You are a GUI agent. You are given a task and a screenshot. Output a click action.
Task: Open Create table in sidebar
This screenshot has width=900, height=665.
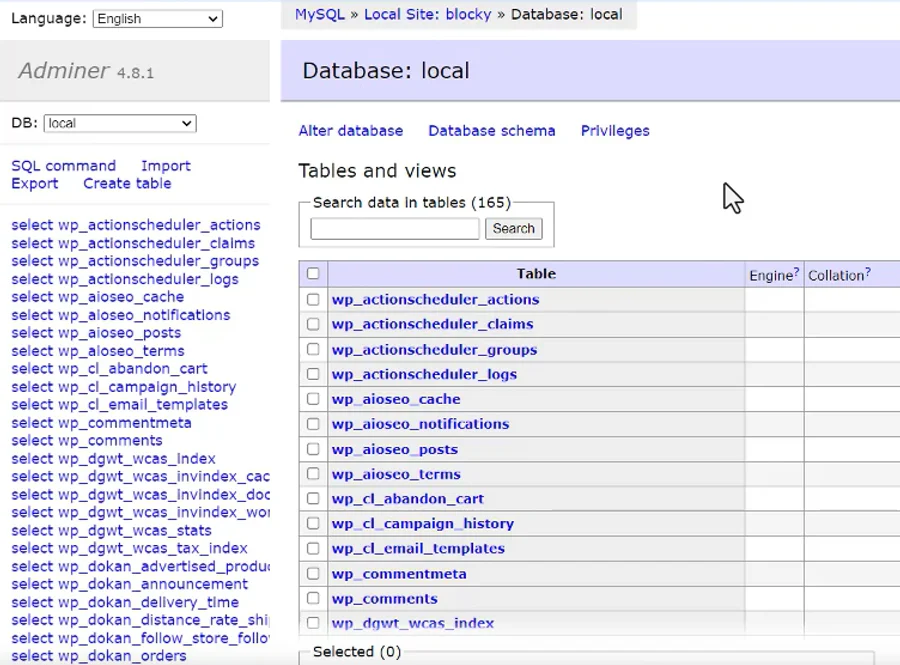[x=127, y=184]
